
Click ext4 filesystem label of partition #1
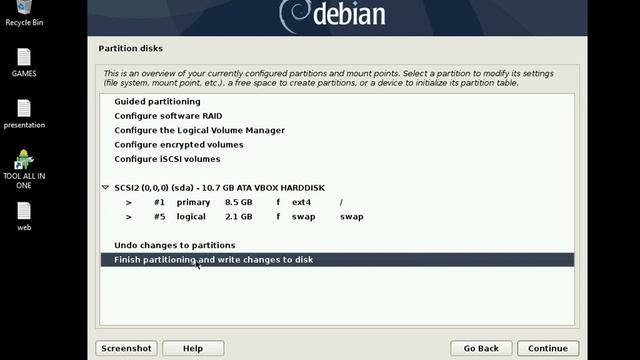301,202
